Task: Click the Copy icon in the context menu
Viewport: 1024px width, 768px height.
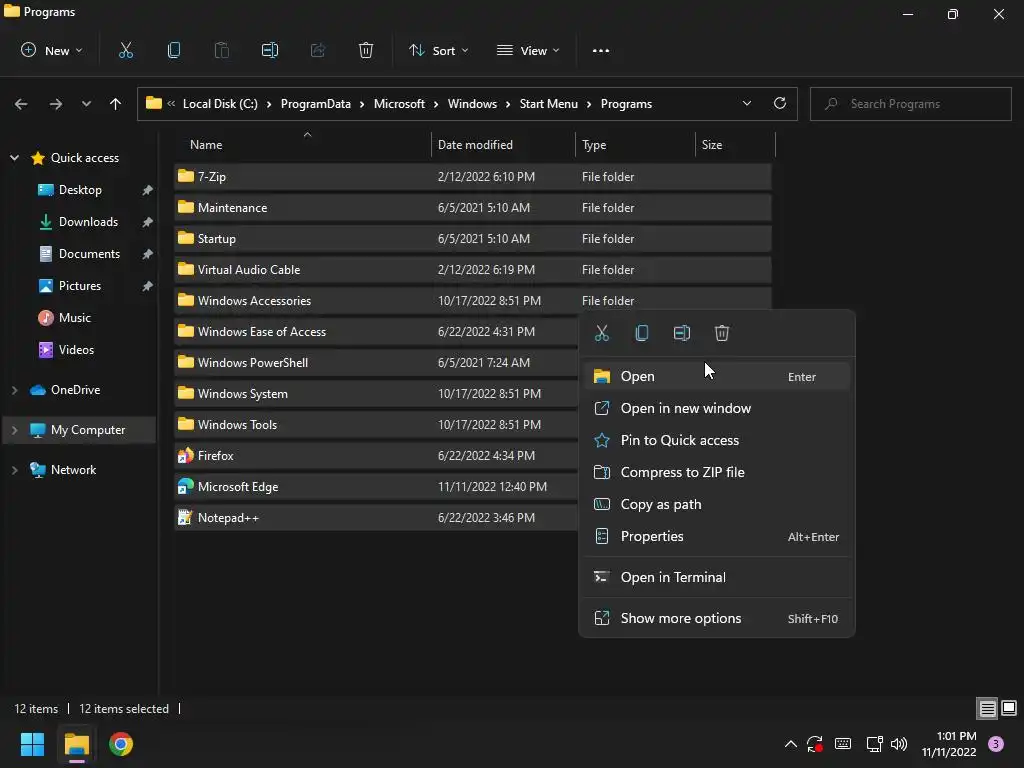Action: pos(641,333)
